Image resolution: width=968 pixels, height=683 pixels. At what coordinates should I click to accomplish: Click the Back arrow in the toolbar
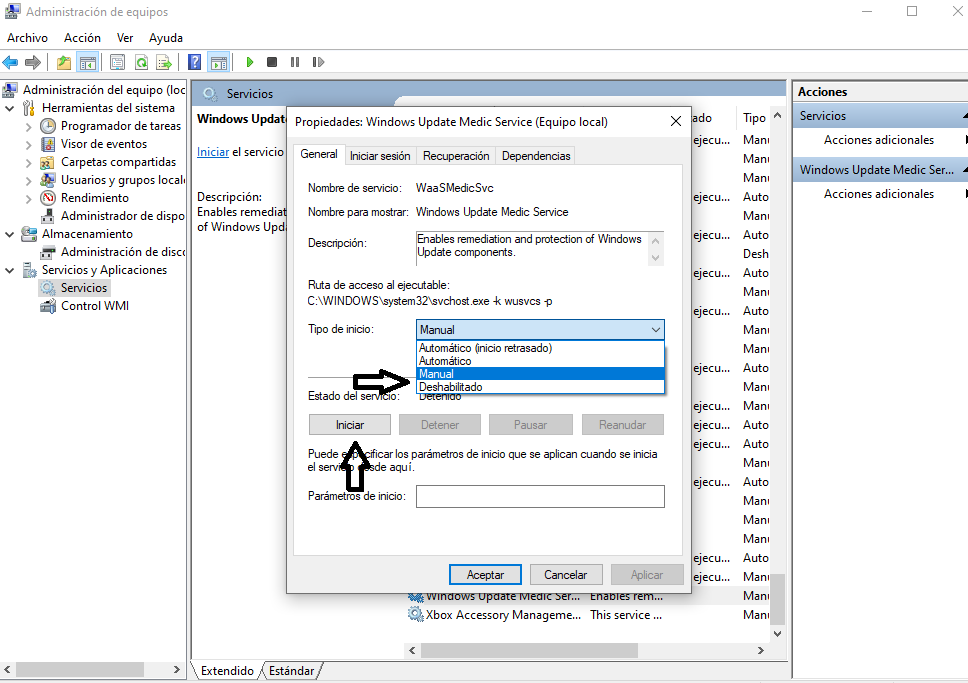(10, 62)
